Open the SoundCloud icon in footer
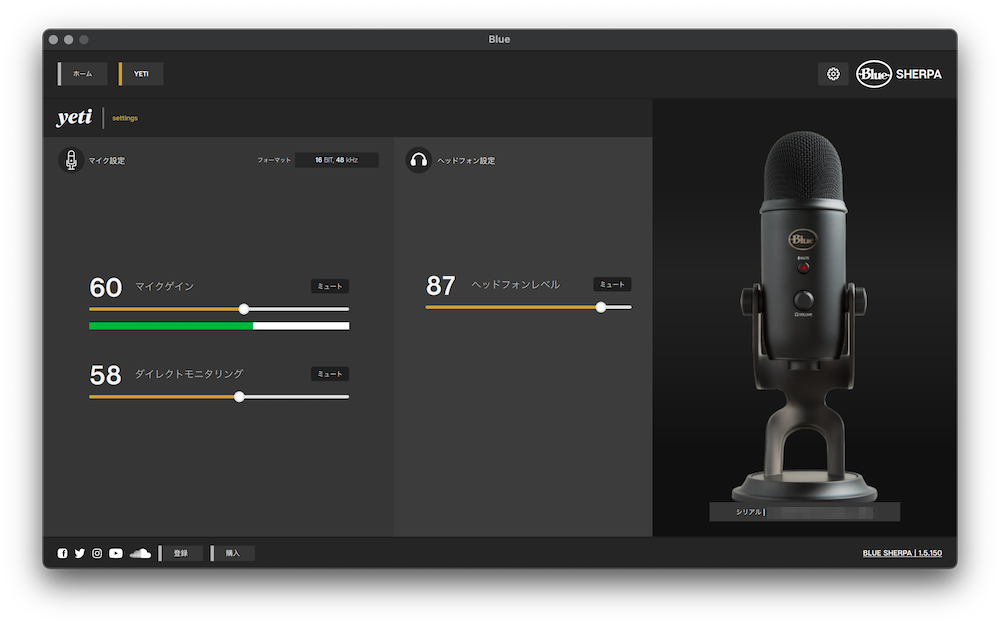This screenshot has width=1000, height=625. (140, 553)
